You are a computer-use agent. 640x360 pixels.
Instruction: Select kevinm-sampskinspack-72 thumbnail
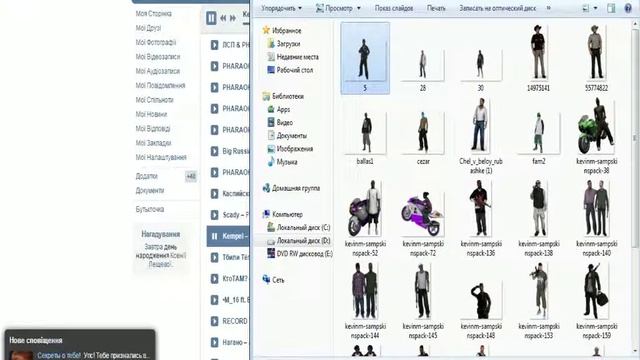423,223
